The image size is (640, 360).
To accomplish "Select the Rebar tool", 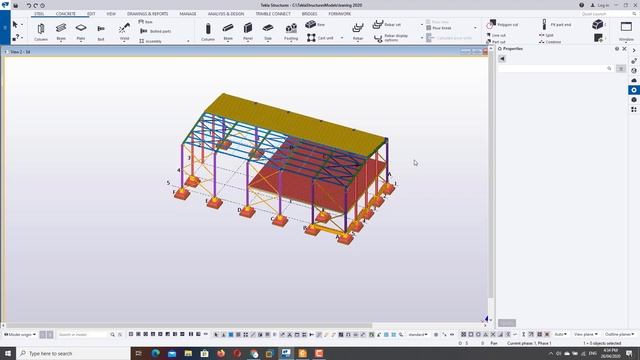I will [x=358, y=32].
